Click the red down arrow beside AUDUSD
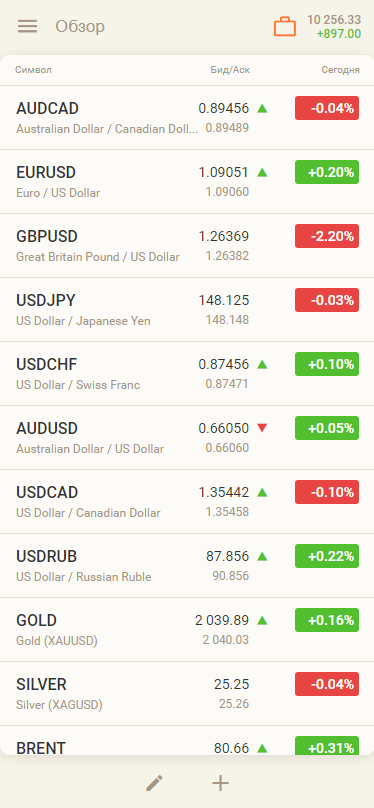The height and width of the screenshot is (808, 374). tap(262, 428)
